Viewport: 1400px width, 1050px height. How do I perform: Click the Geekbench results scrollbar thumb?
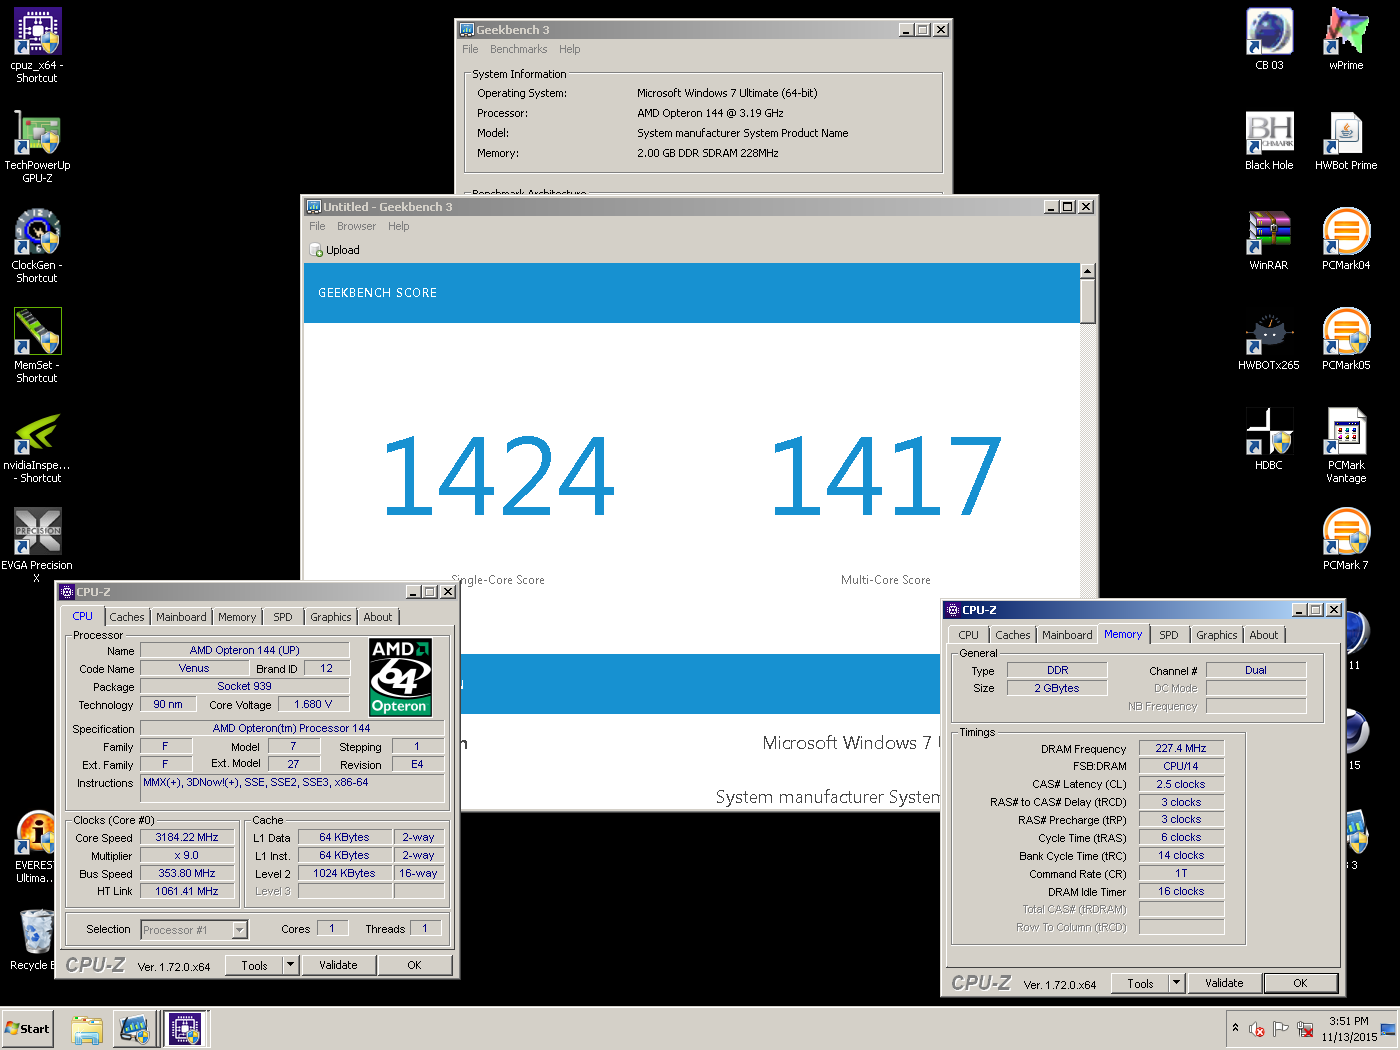coord(1088,301)
